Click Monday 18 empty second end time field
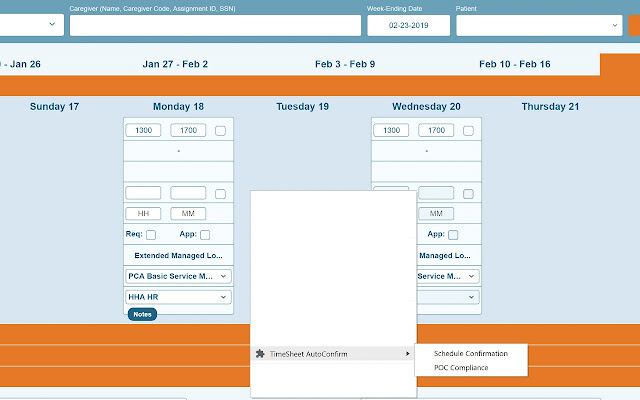Image resolution: width=640 pixels, height=400 pixels. (x=188, y=193)
